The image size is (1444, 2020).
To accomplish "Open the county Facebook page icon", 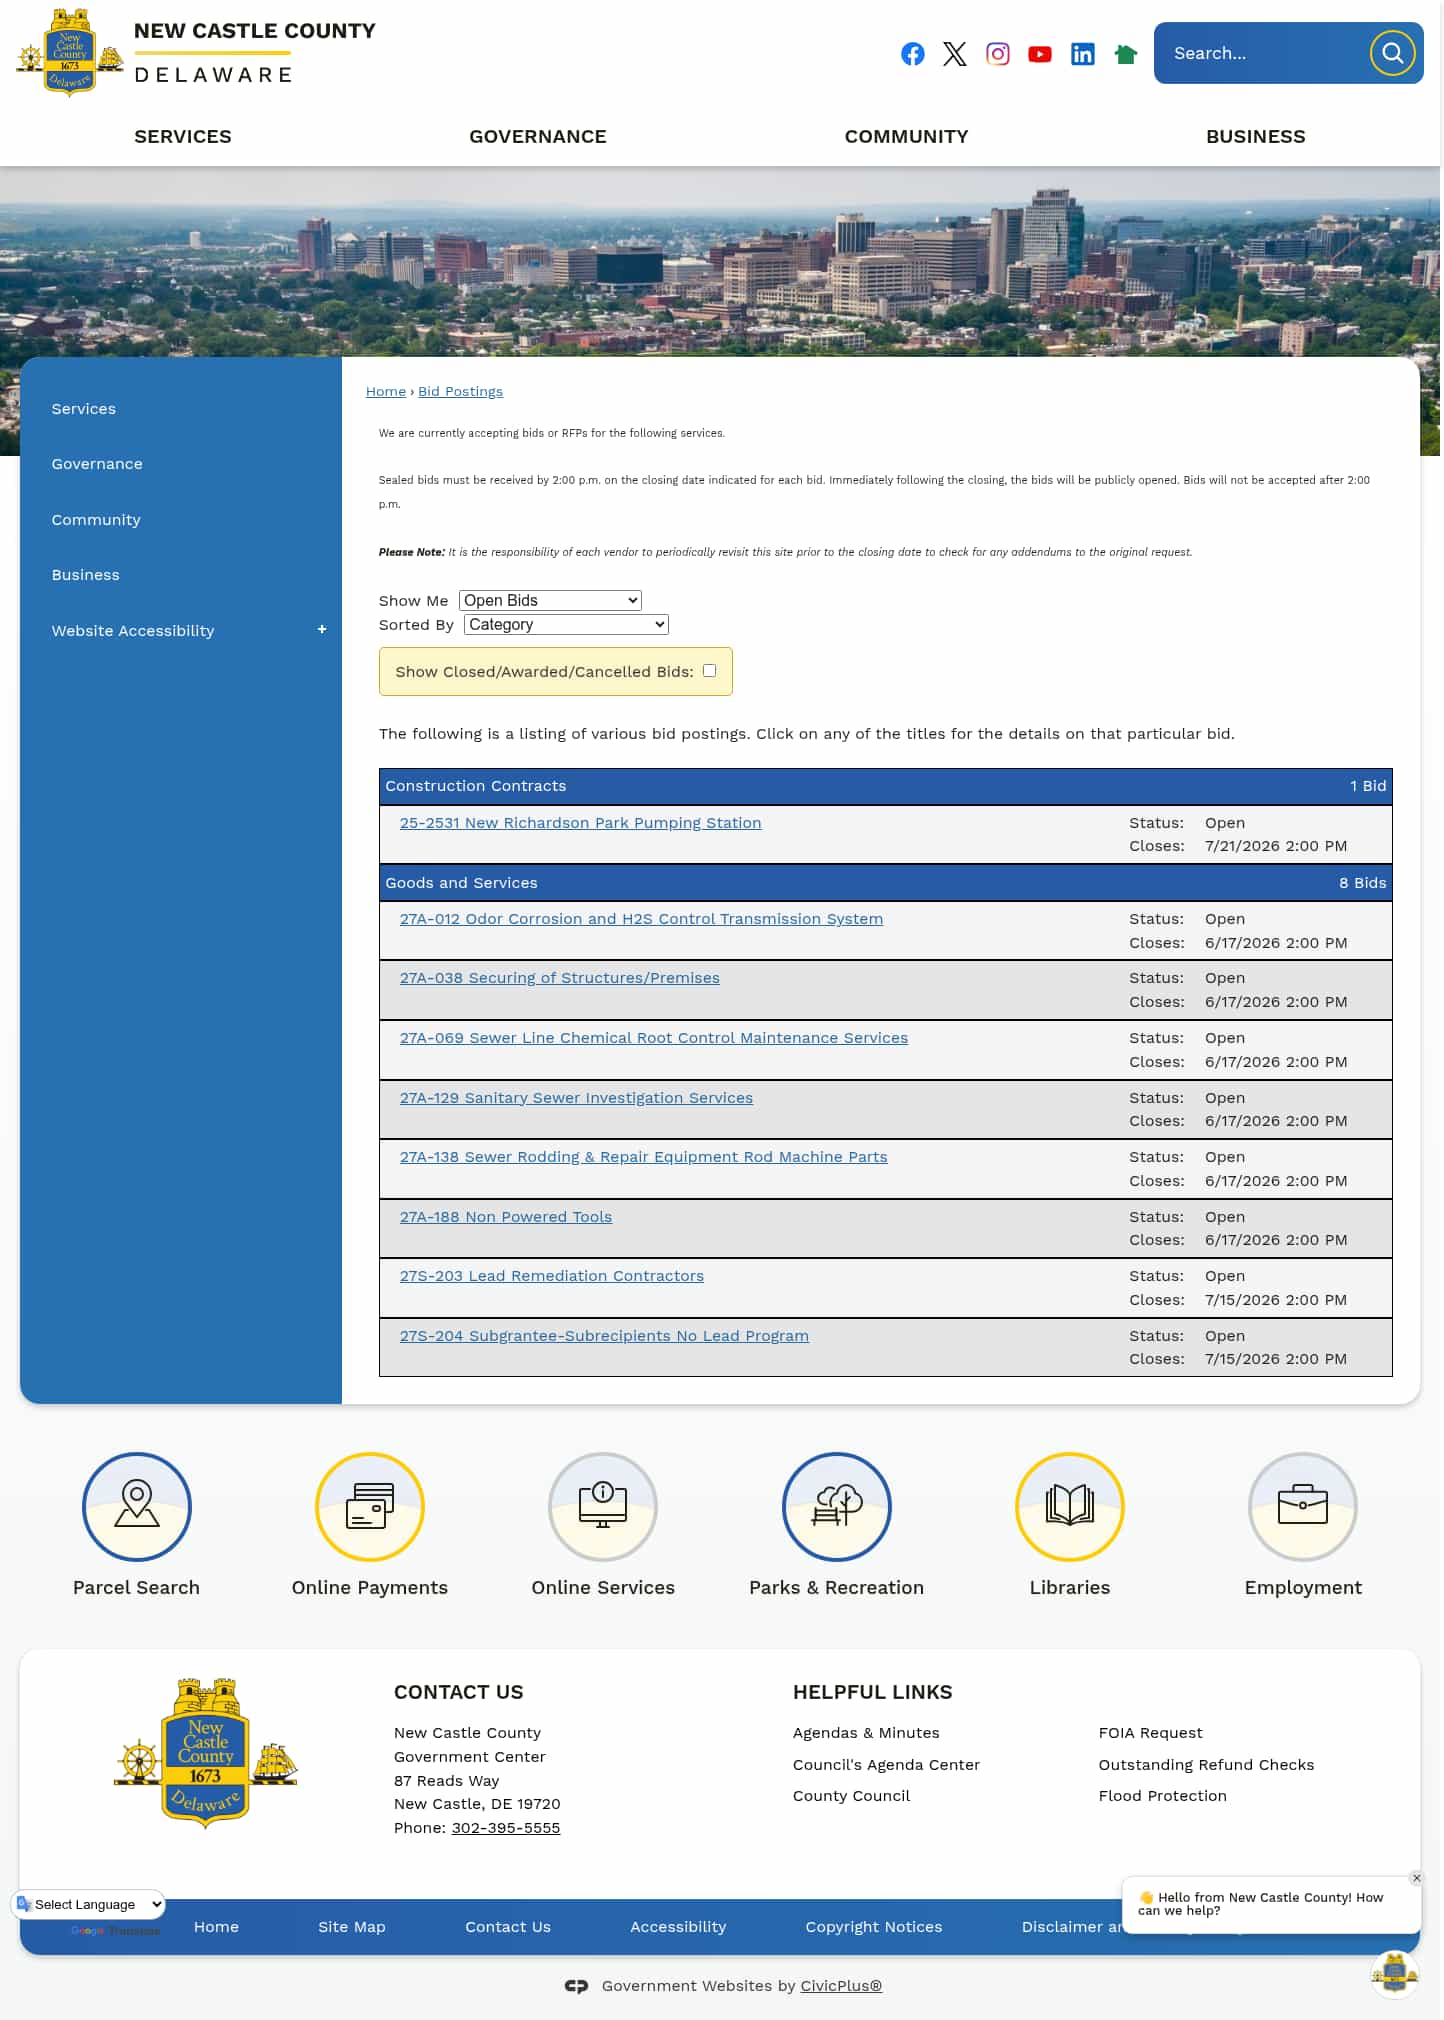I will tap(912, 54).
